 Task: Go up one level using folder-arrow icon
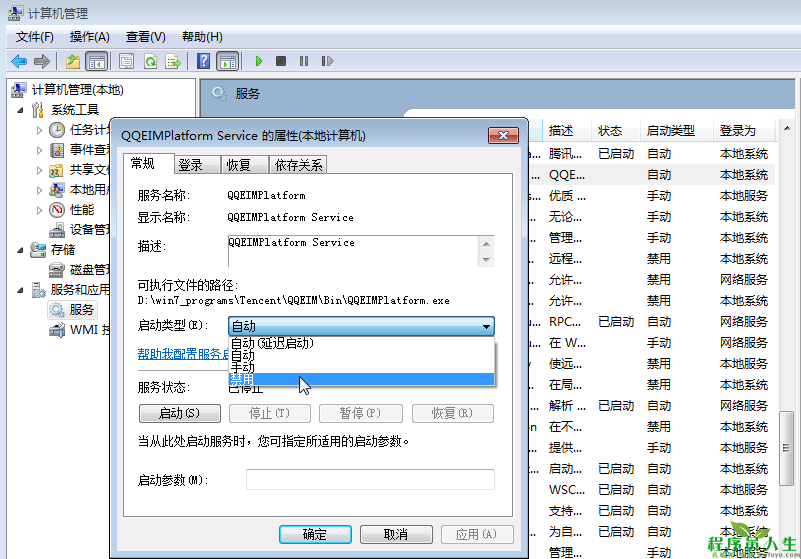pos(73,62)
